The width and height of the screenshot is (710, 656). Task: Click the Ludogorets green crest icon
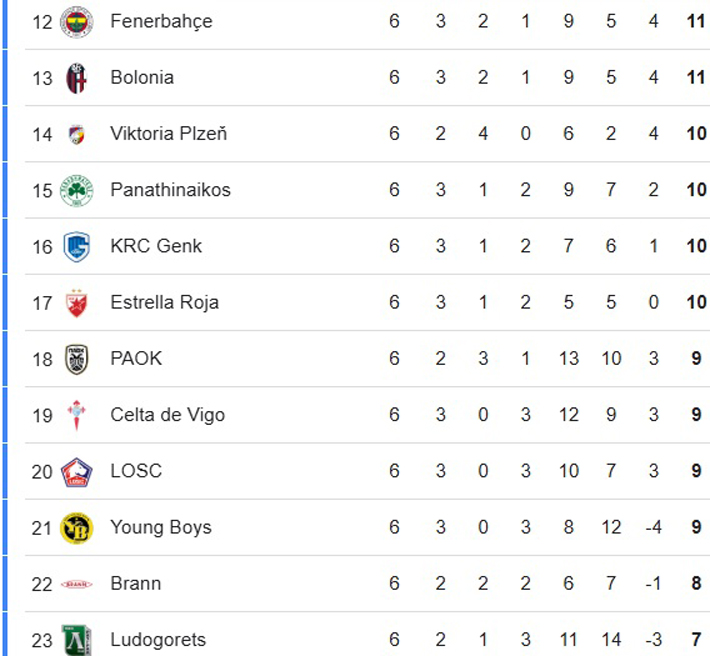tap(76, 639)
